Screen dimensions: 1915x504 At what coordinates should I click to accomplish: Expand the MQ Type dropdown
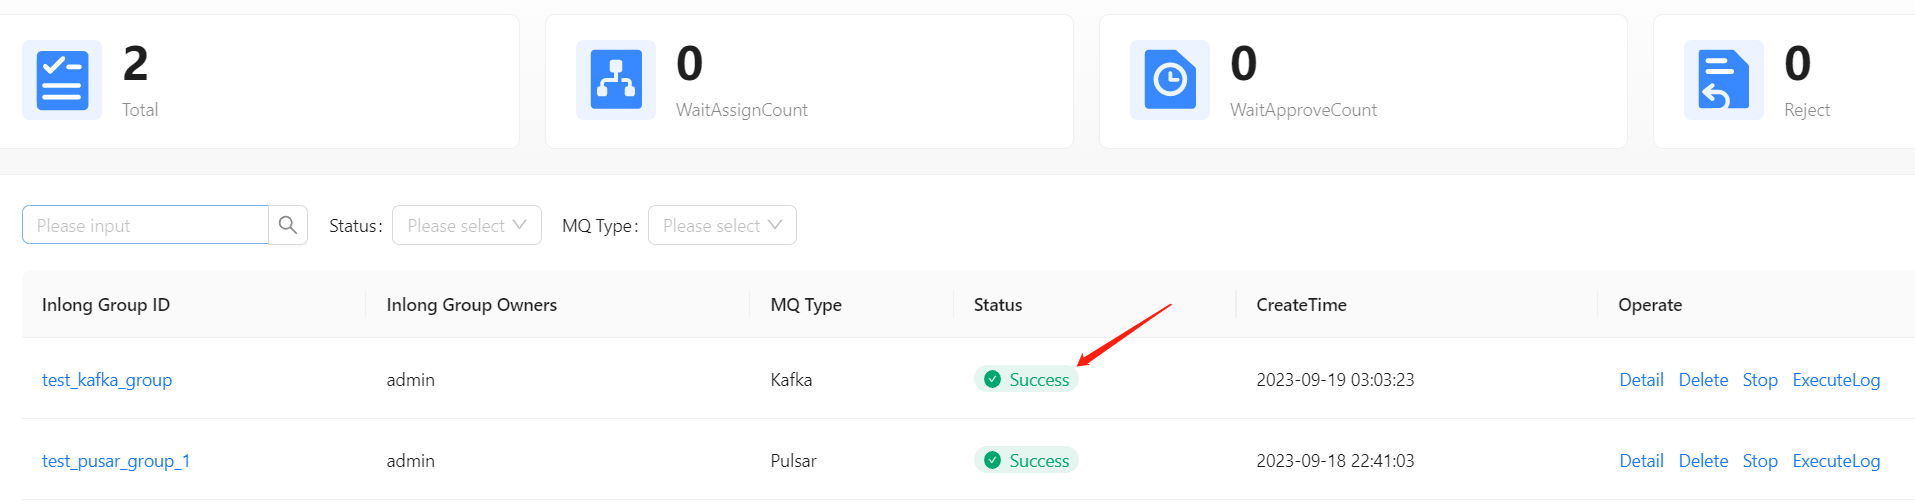pyautogui.click(x=721, y=225)
